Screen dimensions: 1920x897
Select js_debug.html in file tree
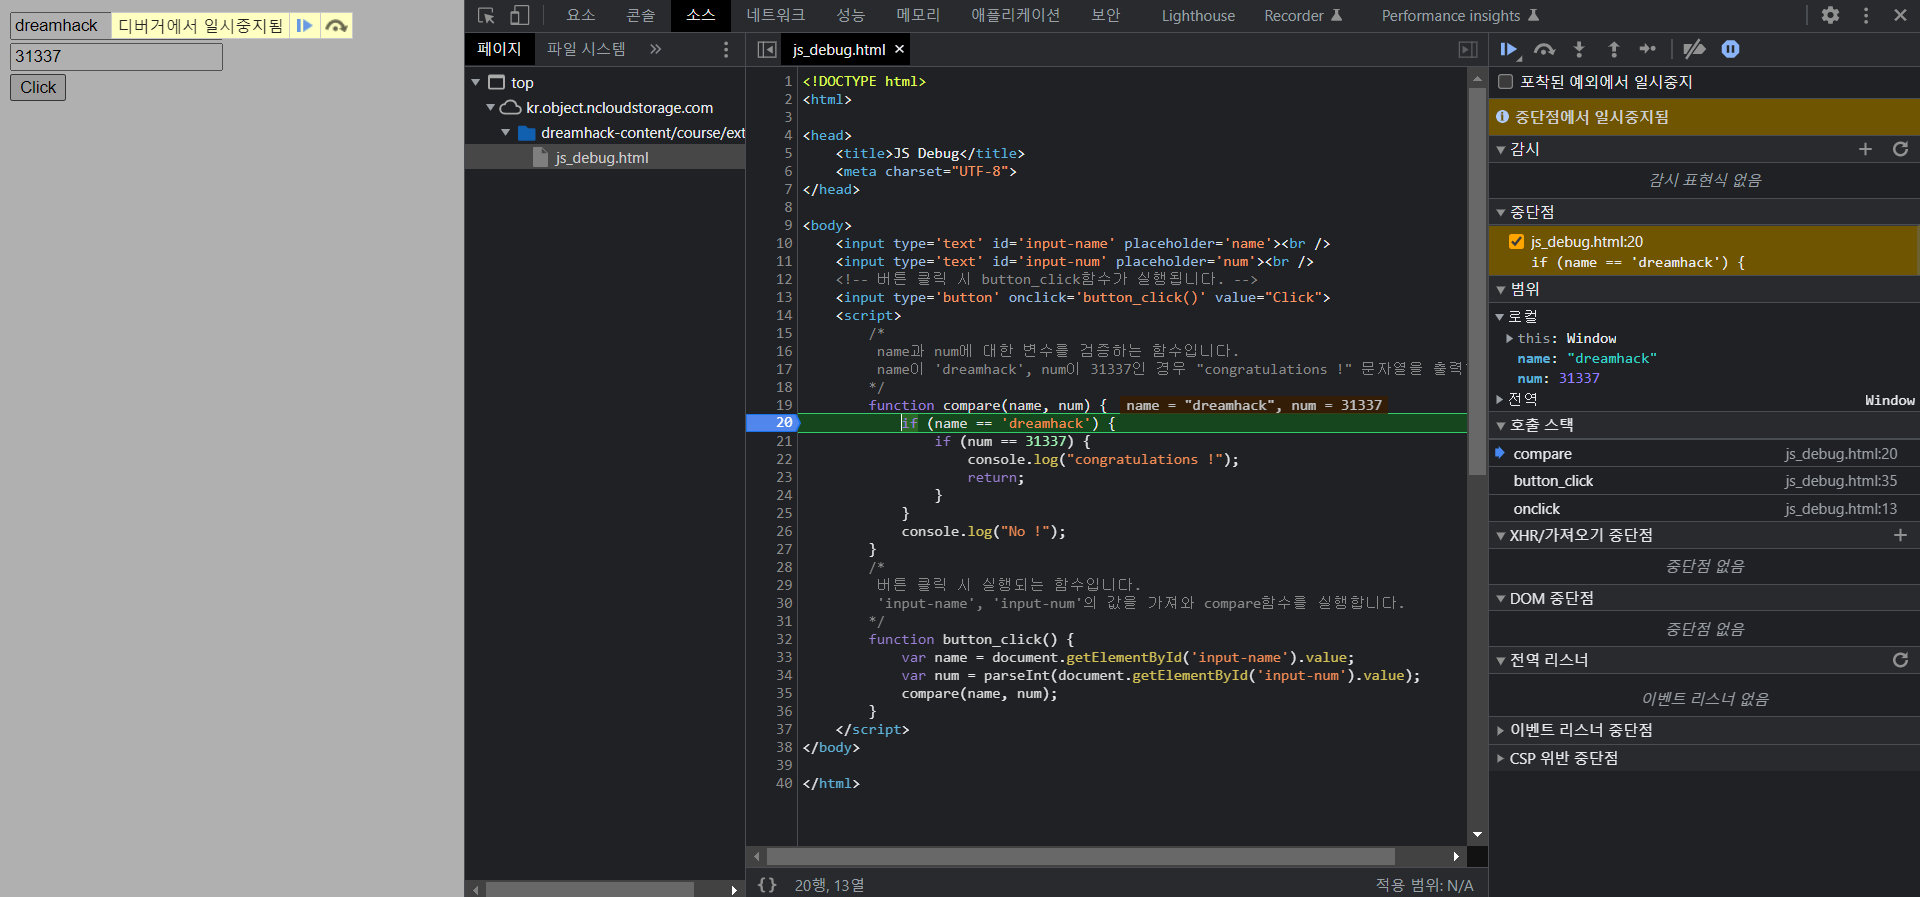click(x=605, y=157)
